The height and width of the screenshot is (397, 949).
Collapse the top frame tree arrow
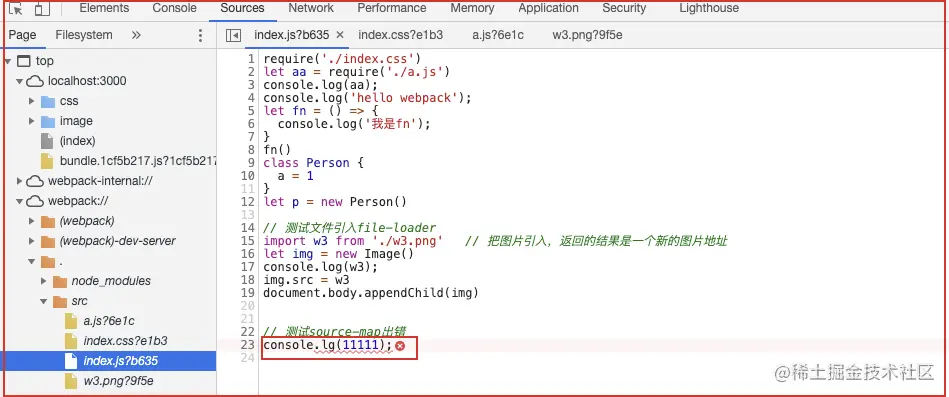tap(8, 61)
